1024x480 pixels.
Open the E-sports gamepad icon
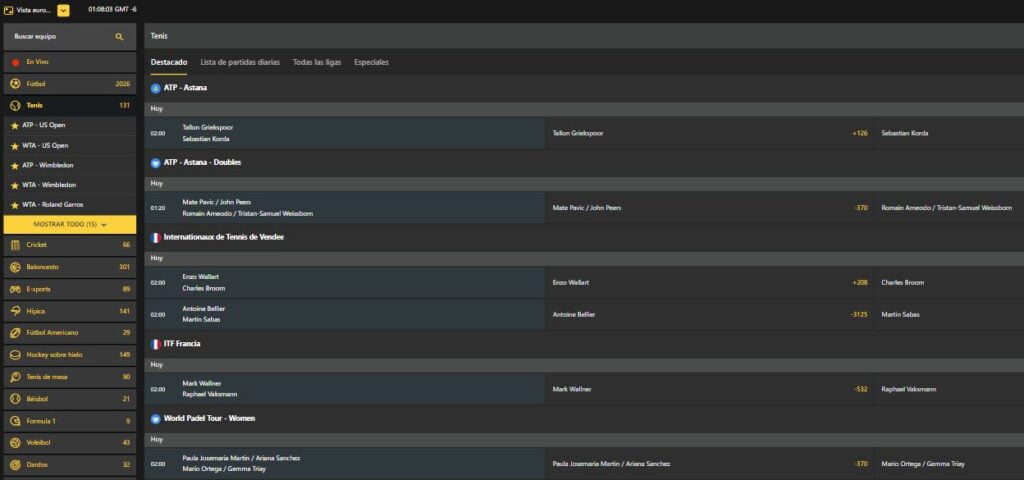tap(15, 289)
